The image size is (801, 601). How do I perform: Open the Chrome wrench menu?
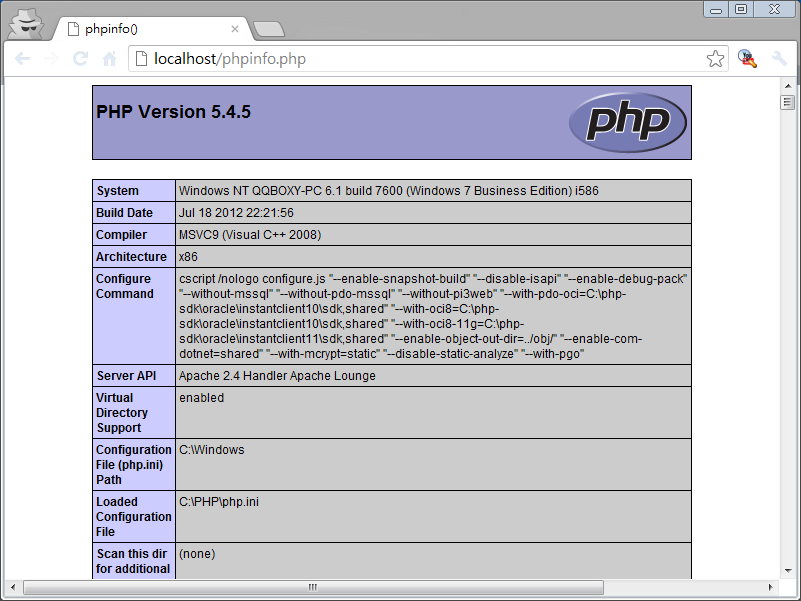coord(779,59)
